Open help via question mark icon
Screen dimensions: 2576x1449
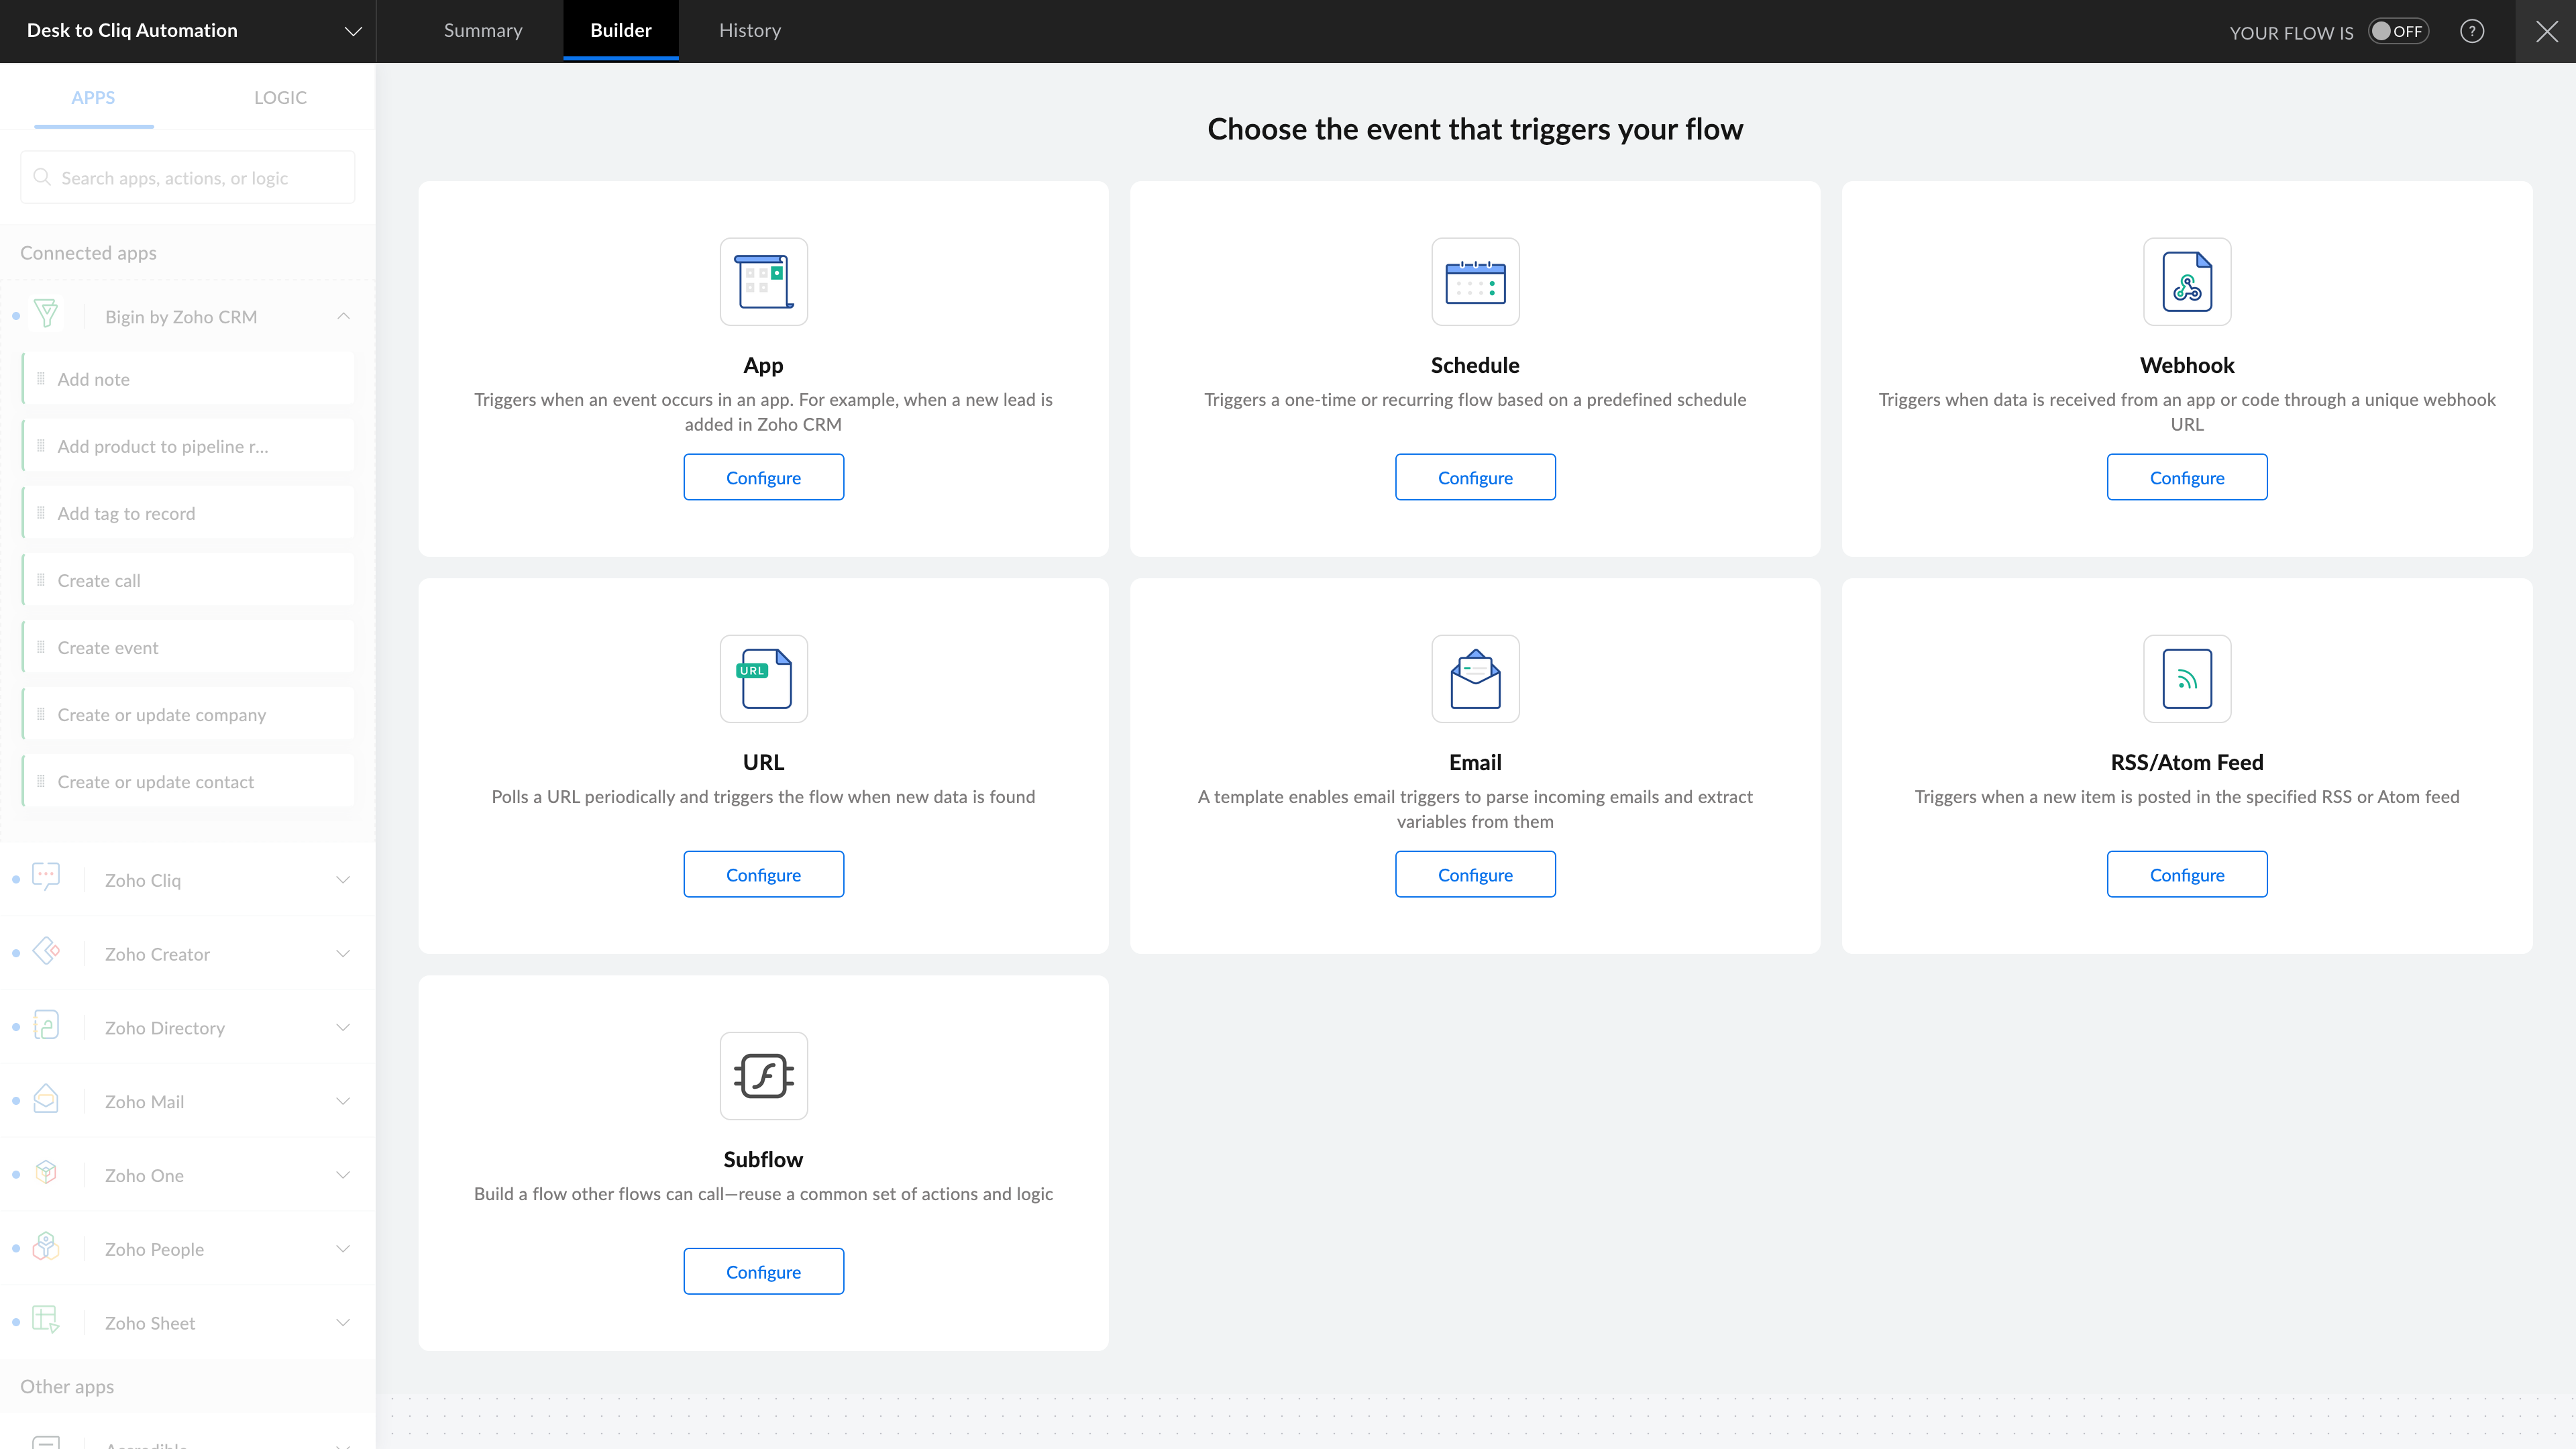point(2471,31)
